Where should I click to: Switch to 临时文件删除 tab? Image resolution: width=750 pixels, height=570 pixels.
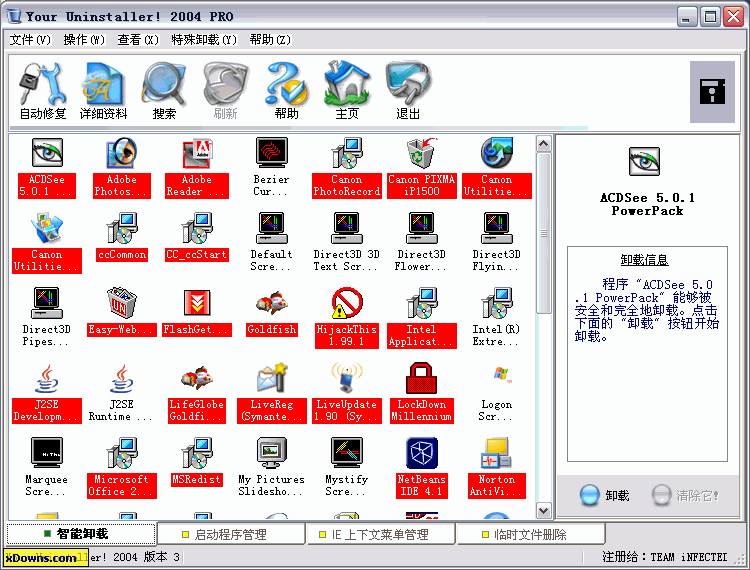(530, 534)
